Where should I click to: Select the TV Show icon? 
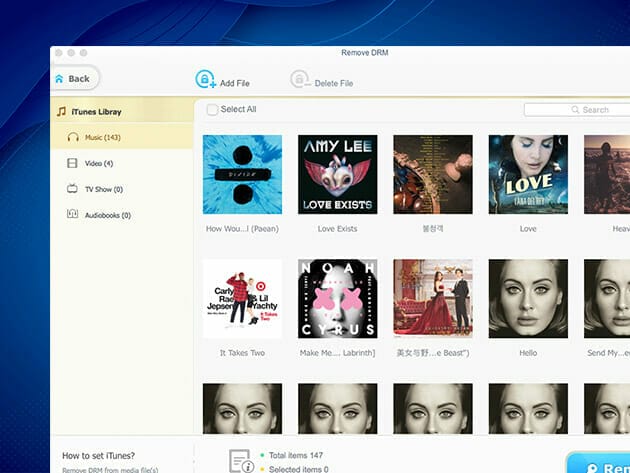[x=72, y=188]
